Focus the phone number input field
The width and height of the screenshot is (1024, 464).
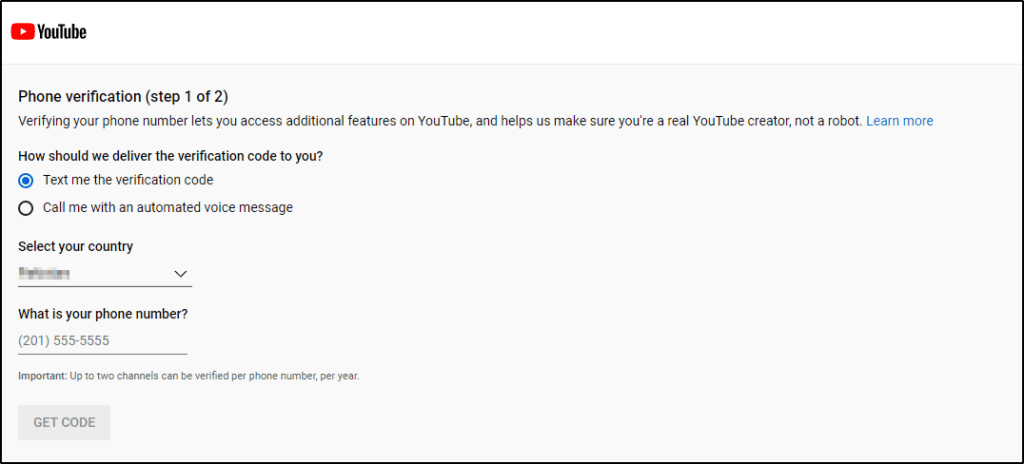(x=103, y=340)
